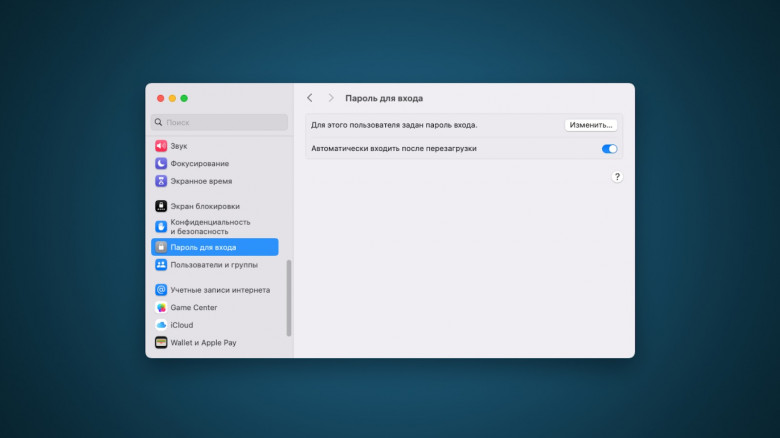Choose Экран блокировки in the sidebar list
780x438 pixels.
205,206
